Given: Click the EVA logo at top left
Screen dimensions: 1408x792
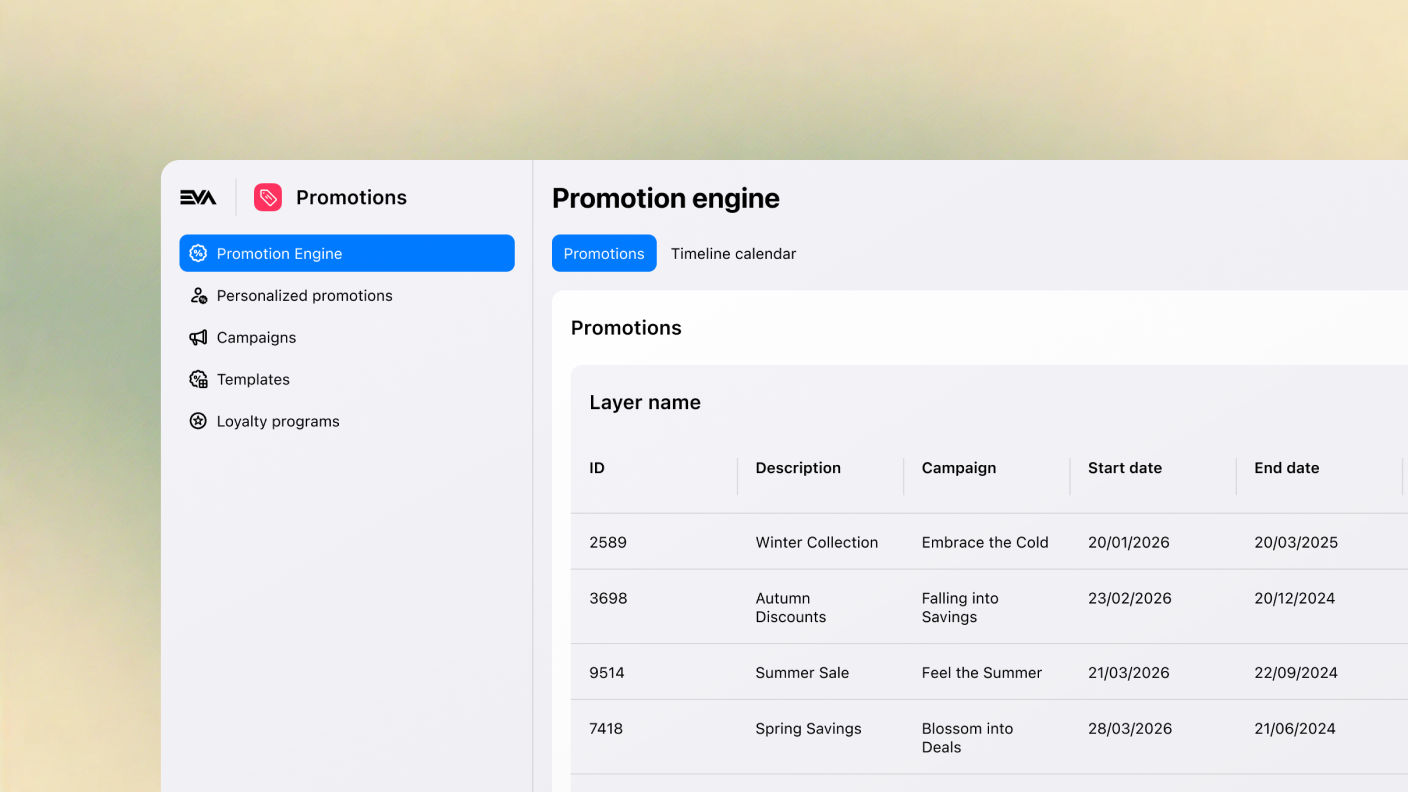Looking at the screenshot, I should click(198, 197).
